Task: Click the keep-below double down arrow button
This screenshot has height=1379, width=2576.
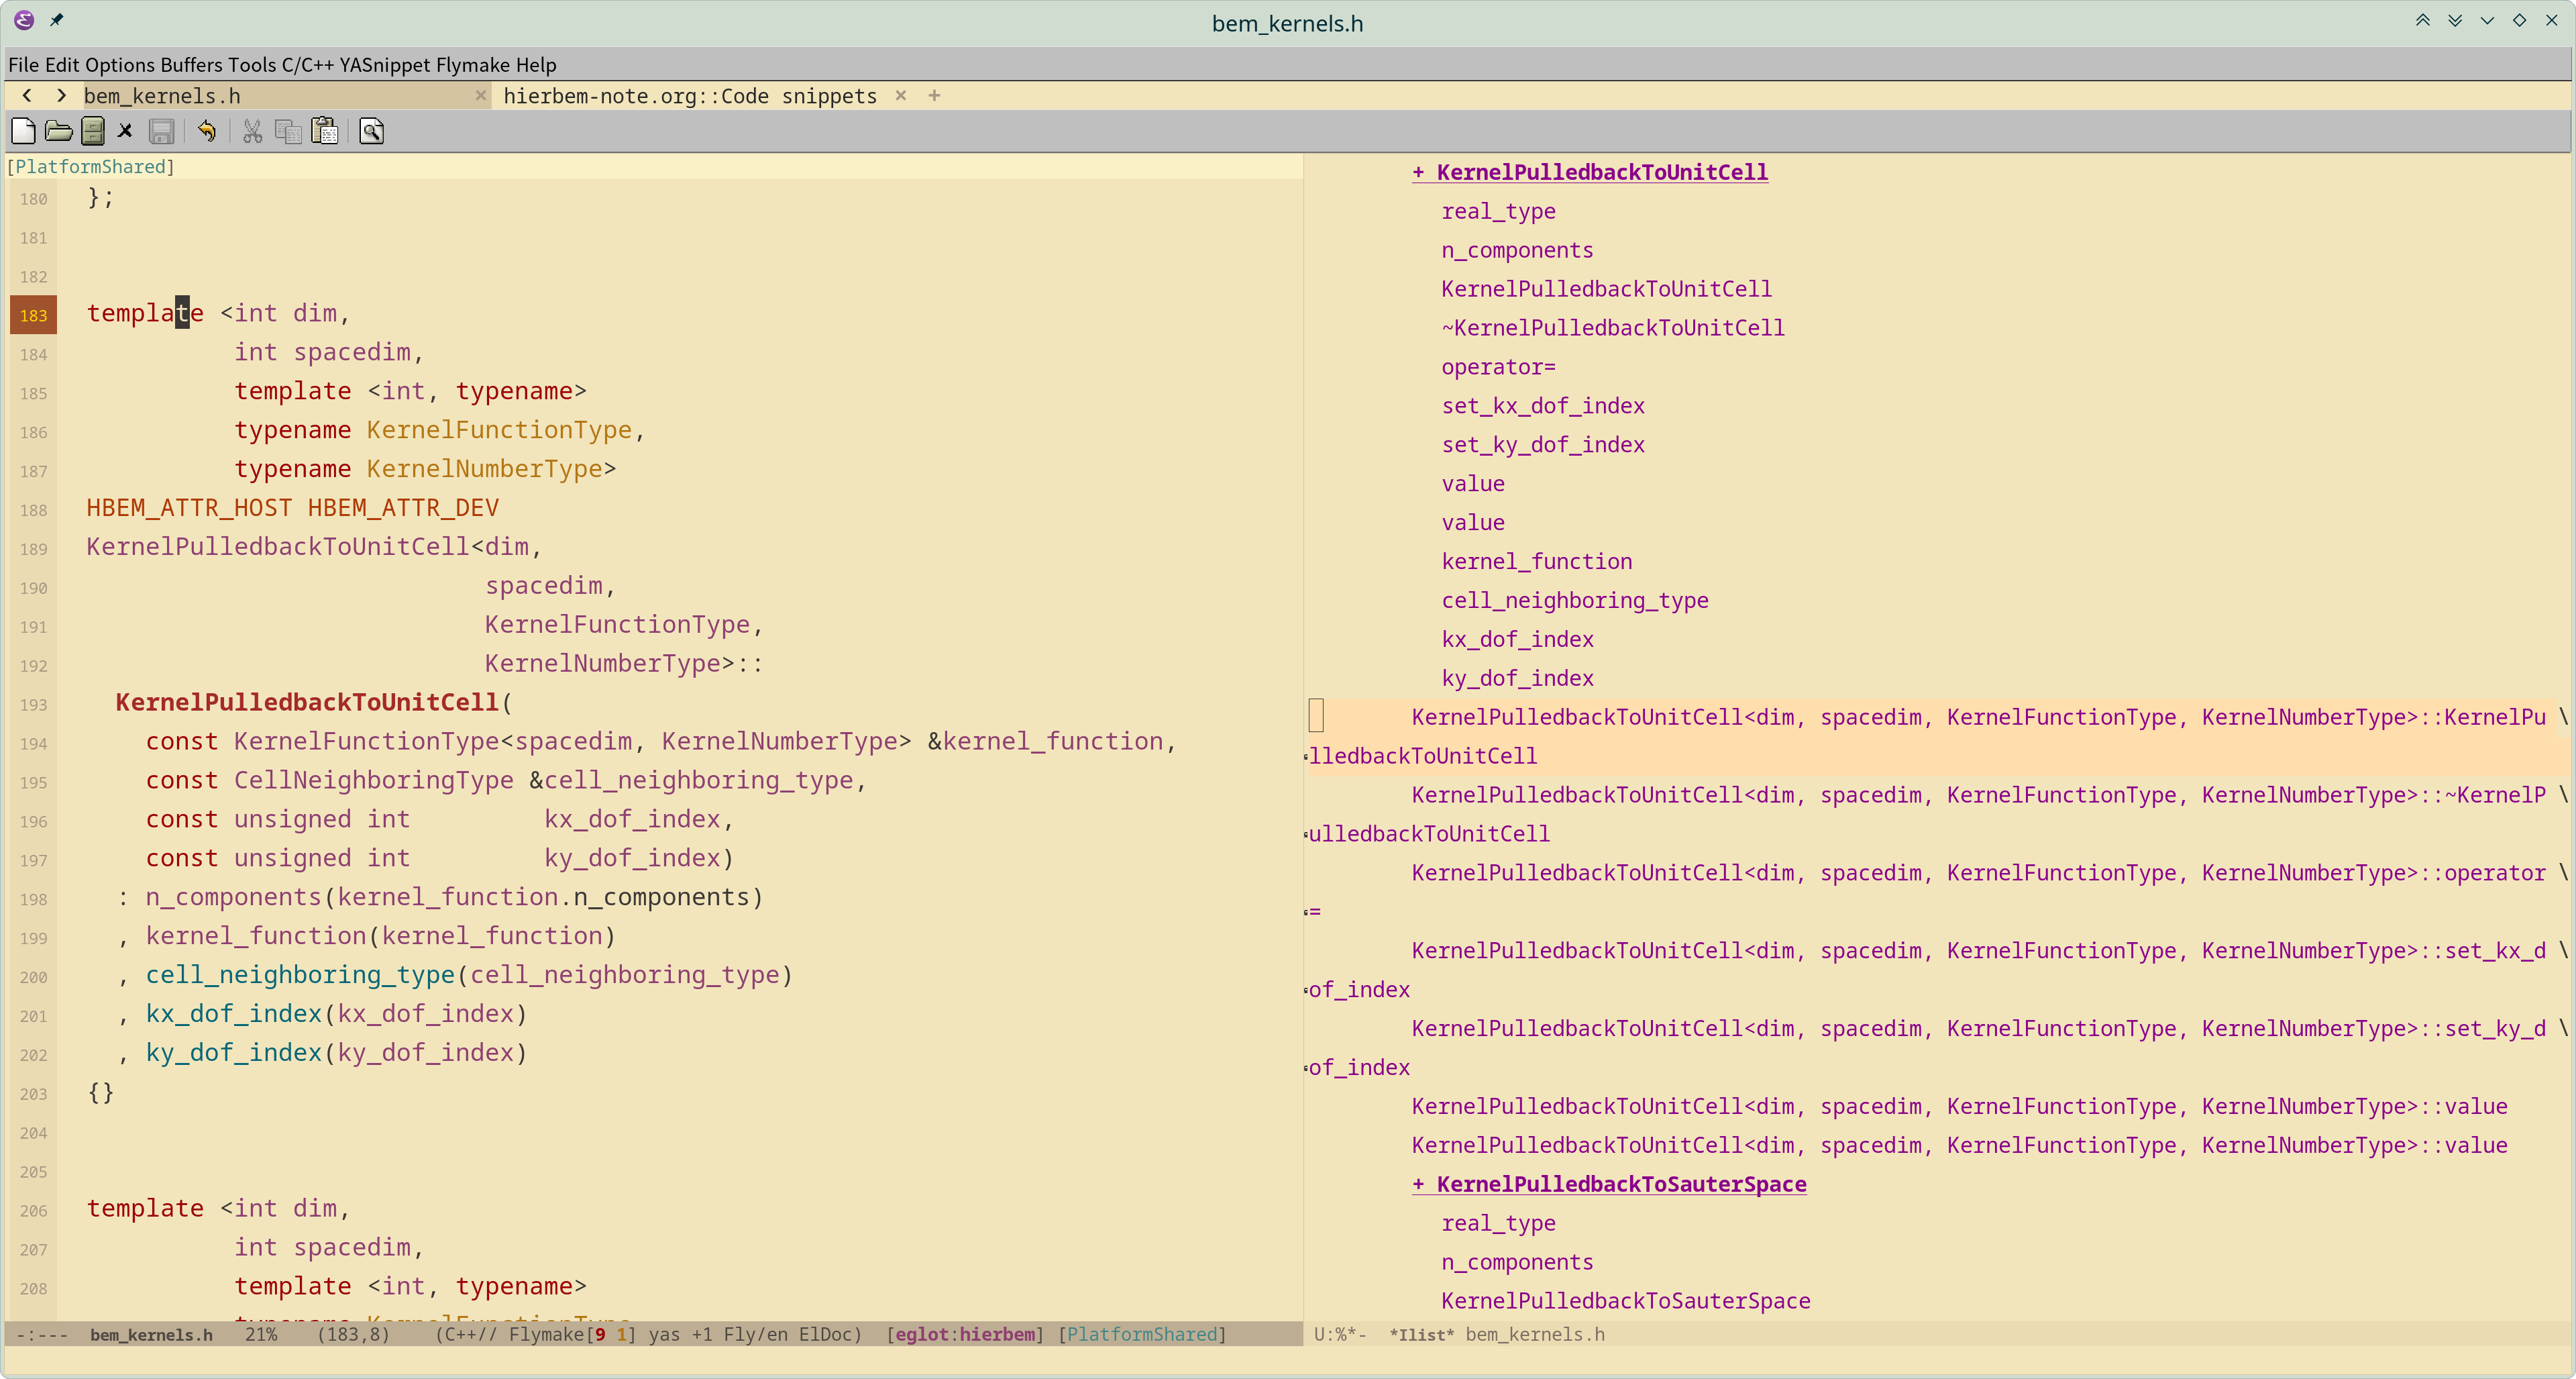Action: (x=2455, y=20)
